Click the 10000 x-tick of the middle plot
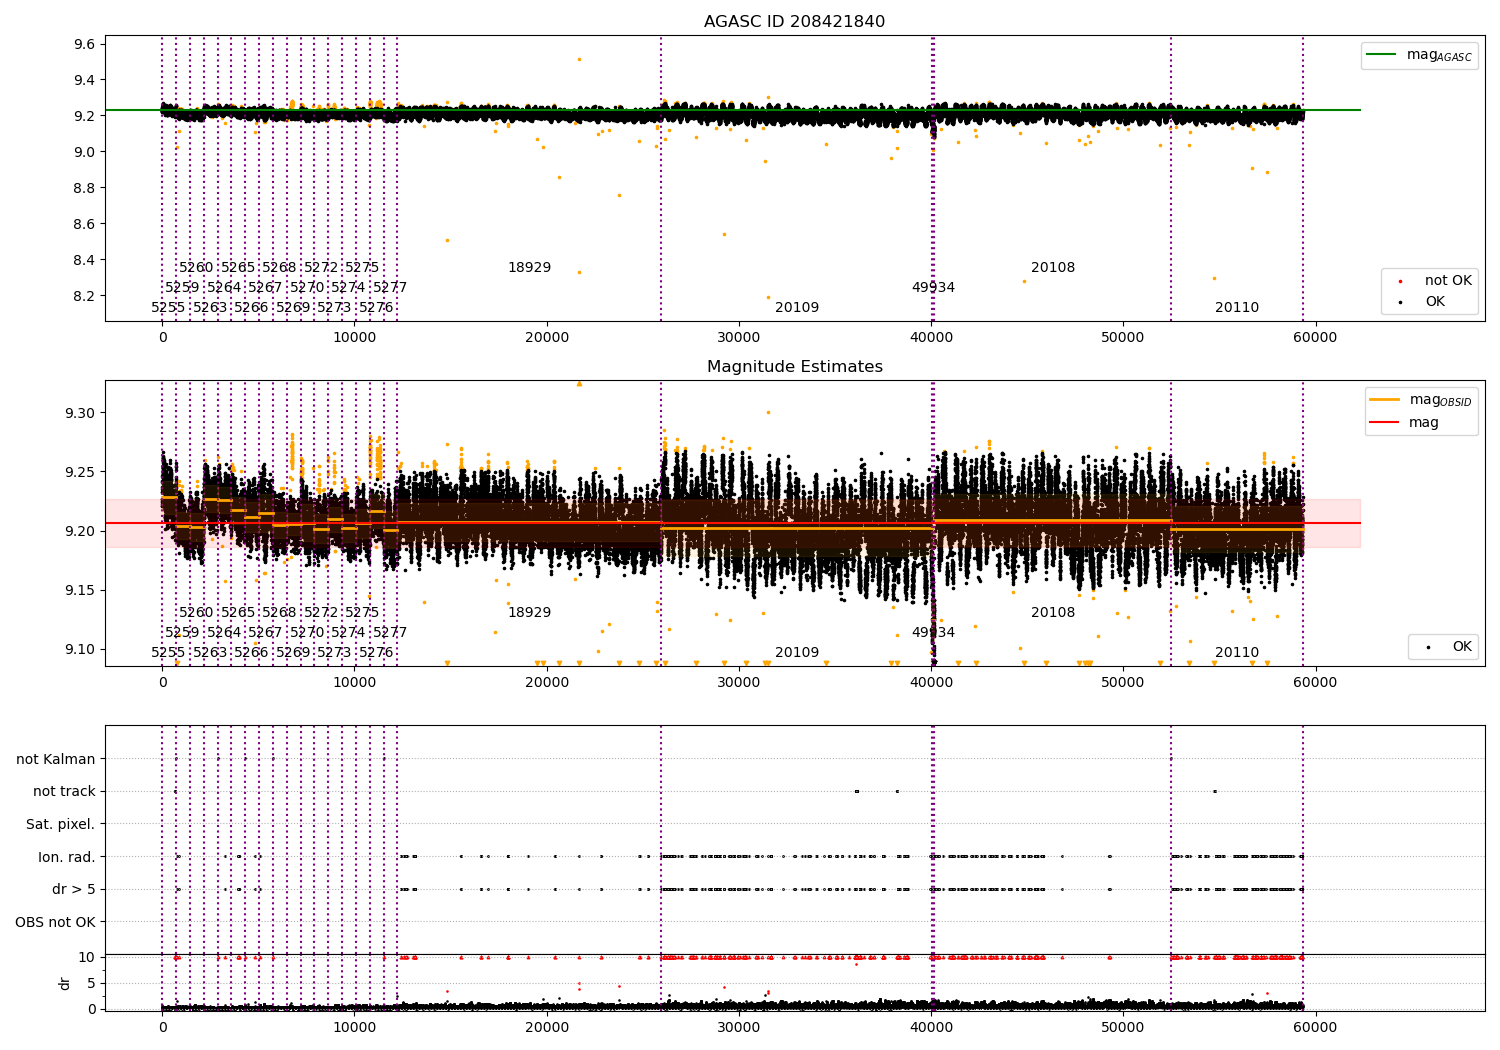Screen dimensions: 1500x1050 pos(355,683)
